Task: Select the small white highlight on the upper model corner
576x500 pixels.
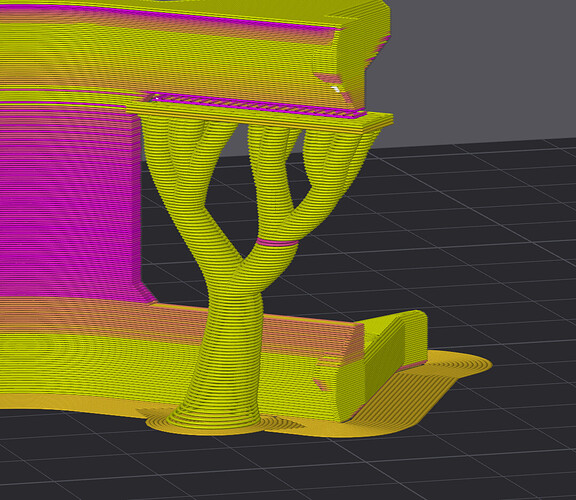Action: tap(336, 89)
